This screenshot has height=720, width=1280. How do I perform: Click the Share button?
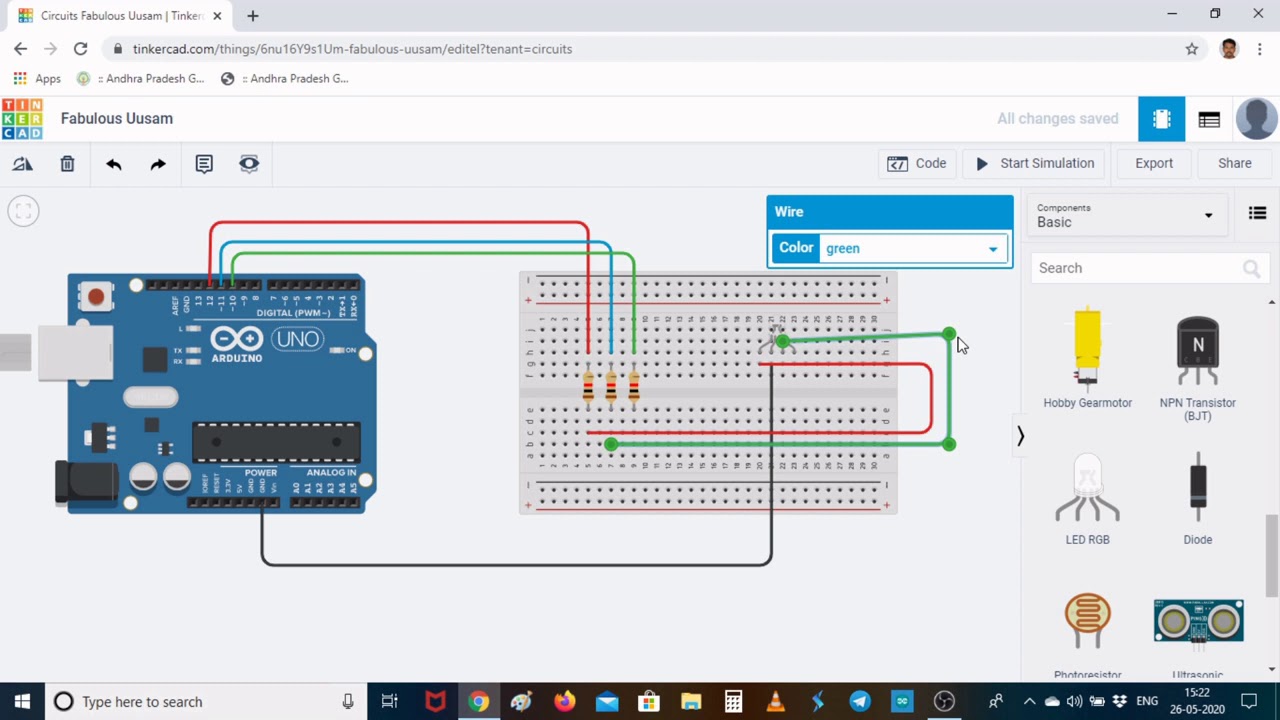(1235, 163)
